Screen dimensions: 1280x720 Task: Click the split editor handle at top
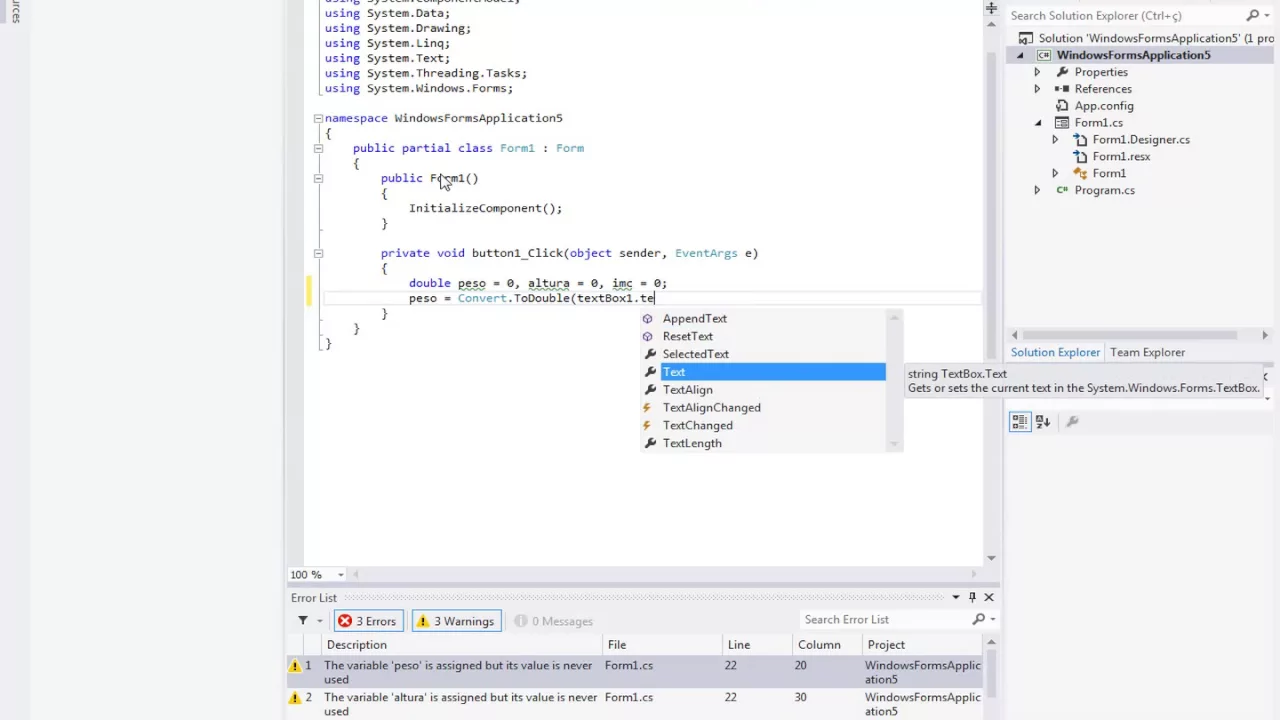(991, 8)
